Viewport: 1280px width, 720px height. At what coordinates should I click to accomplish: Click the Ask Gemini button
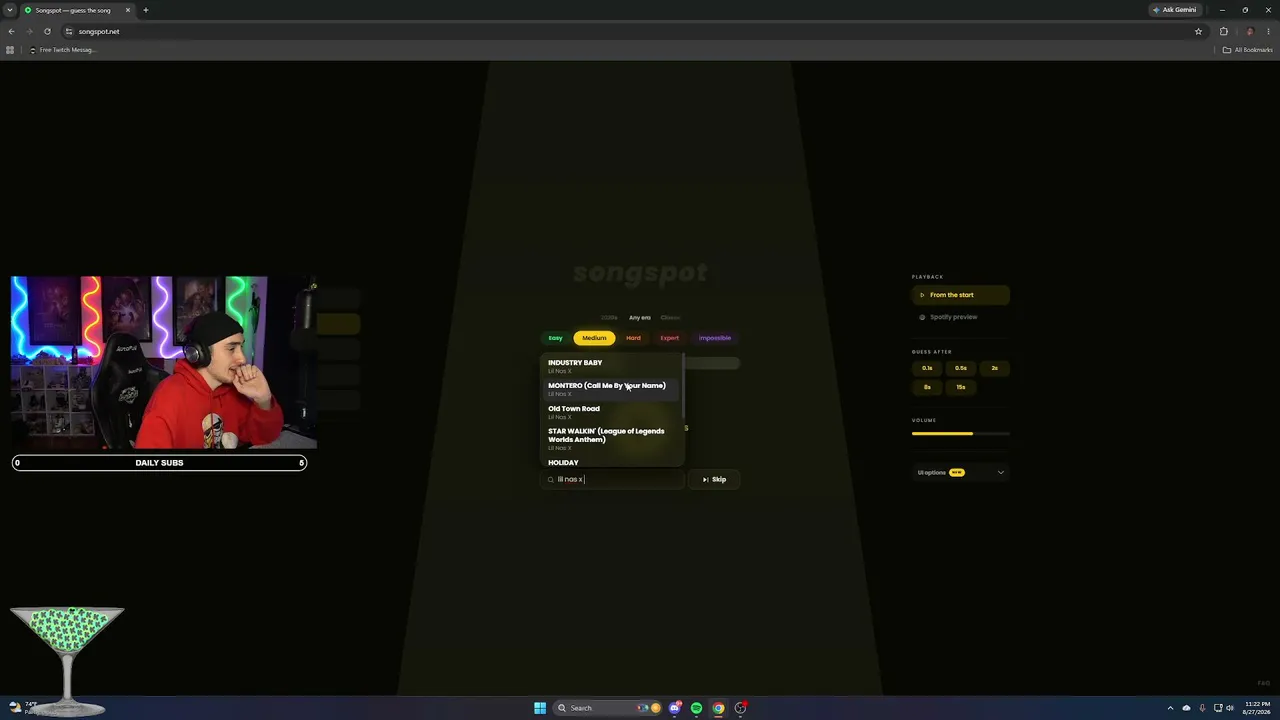(x=1175, y=10)
